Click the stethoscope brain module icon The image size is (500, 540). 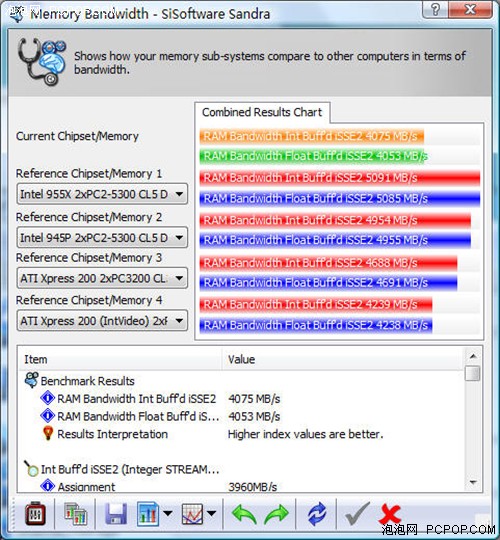[x=42, y=62]
